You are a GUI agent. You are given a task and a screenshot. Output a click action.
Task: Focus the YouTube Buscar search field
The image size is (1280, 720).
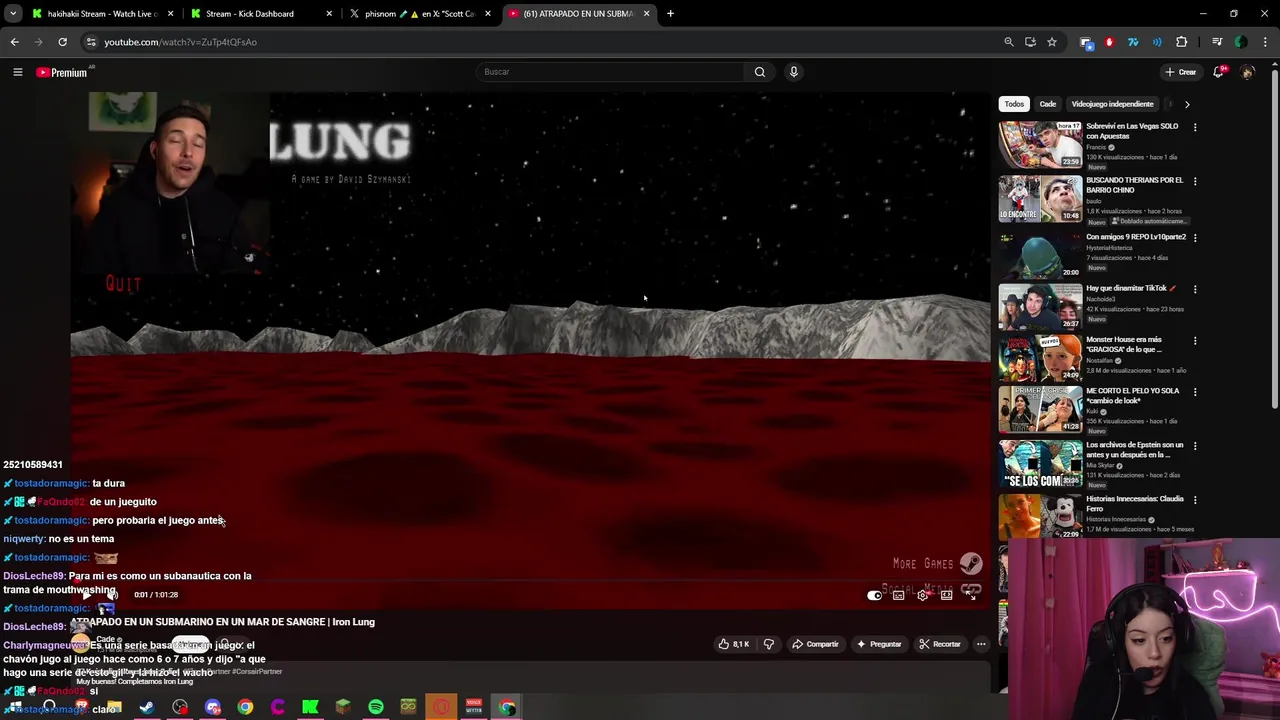[x=610, y=72]
